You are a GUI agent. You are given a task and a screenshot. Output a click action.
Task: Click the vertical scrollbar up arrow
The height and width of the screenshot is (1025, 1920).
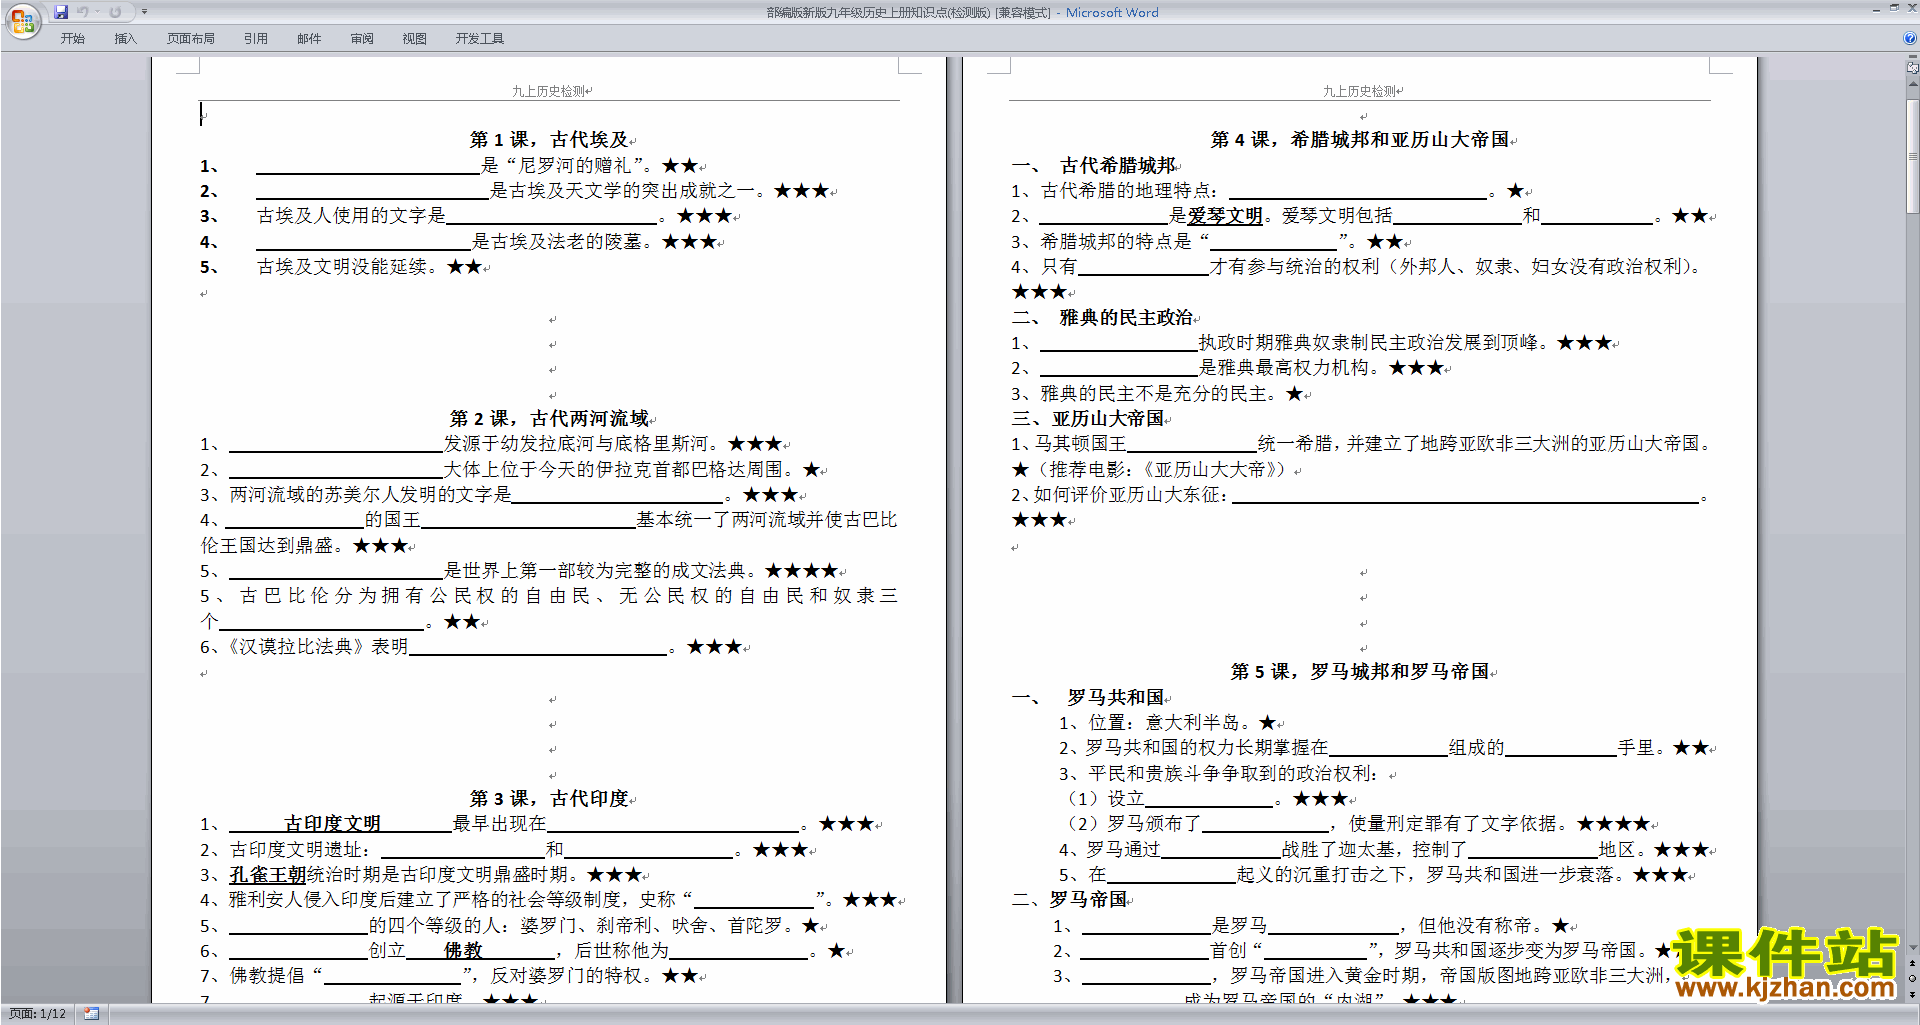[1912, 84]
